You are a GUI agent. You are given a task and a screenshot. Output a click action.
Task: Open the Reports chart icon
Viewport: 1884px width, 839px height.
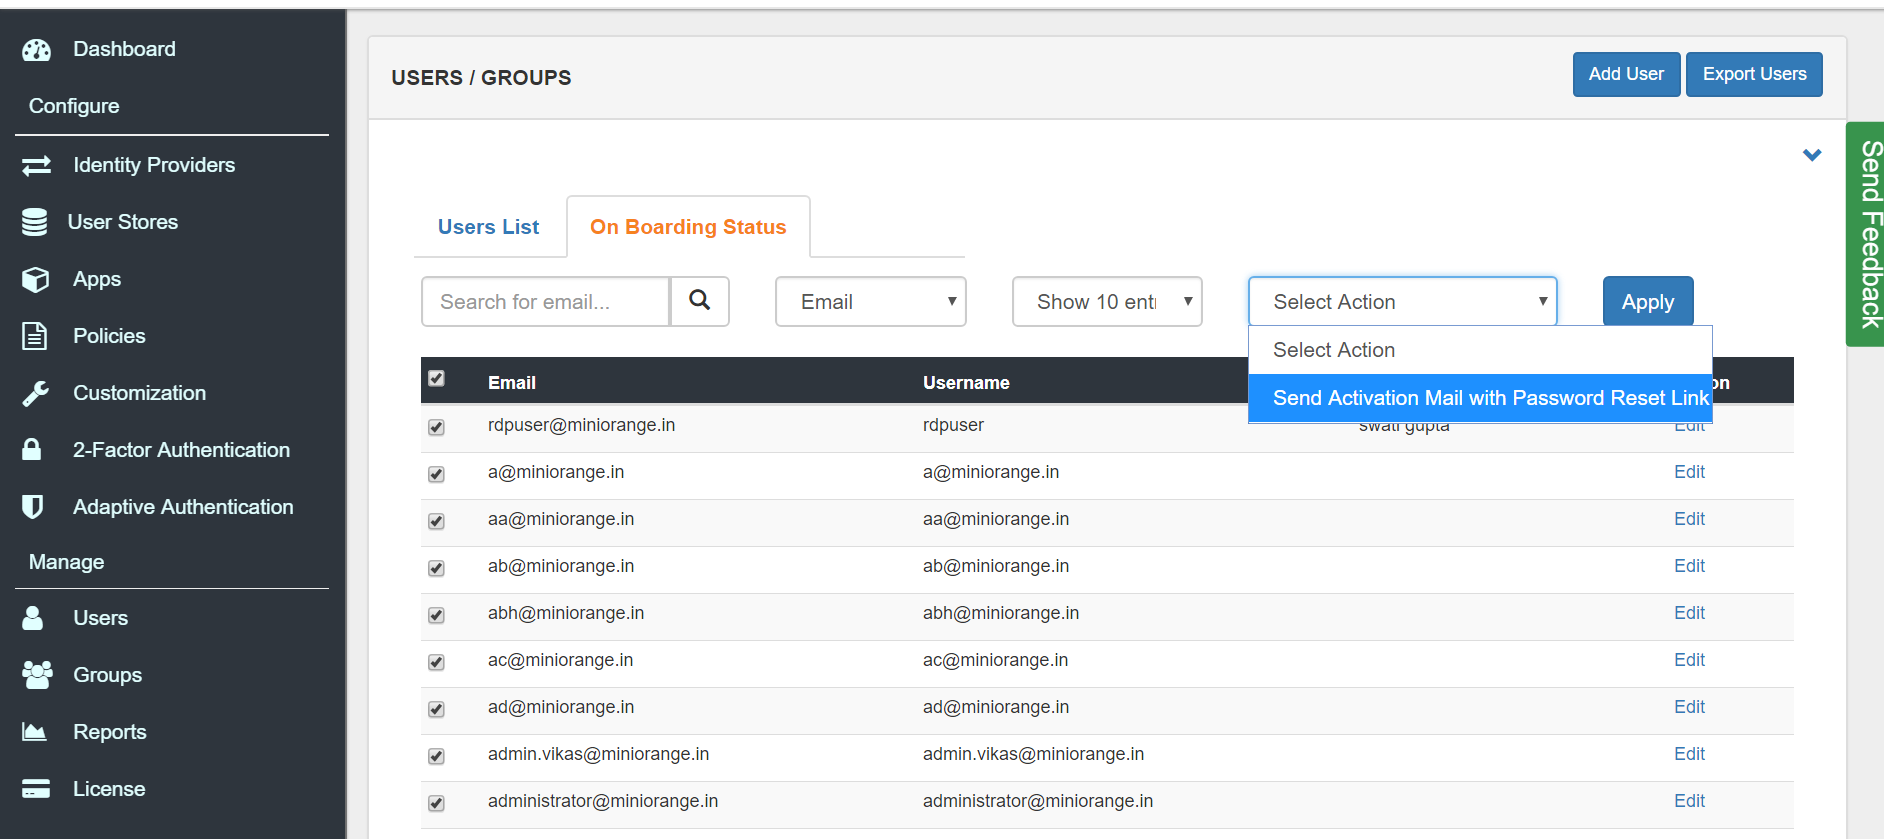[35, 732]
